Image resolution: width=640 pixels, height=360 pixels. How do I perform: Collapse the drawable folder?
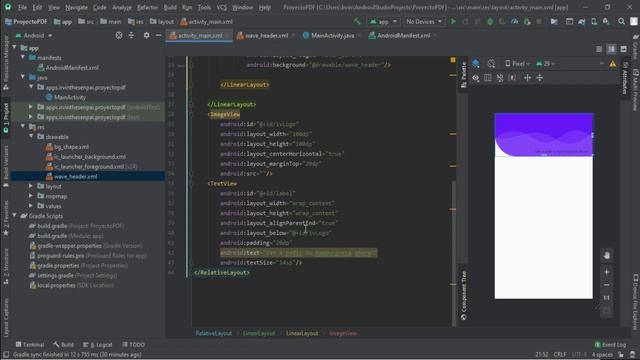pos(31,137)
